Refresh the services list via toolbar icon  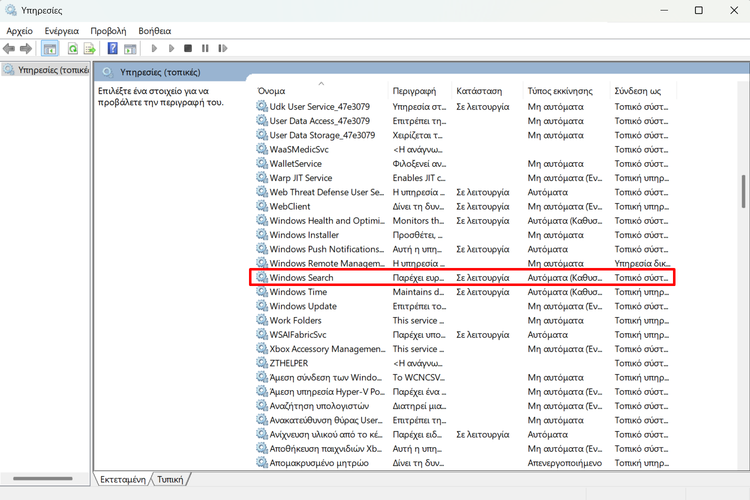(x=73, y=48)
